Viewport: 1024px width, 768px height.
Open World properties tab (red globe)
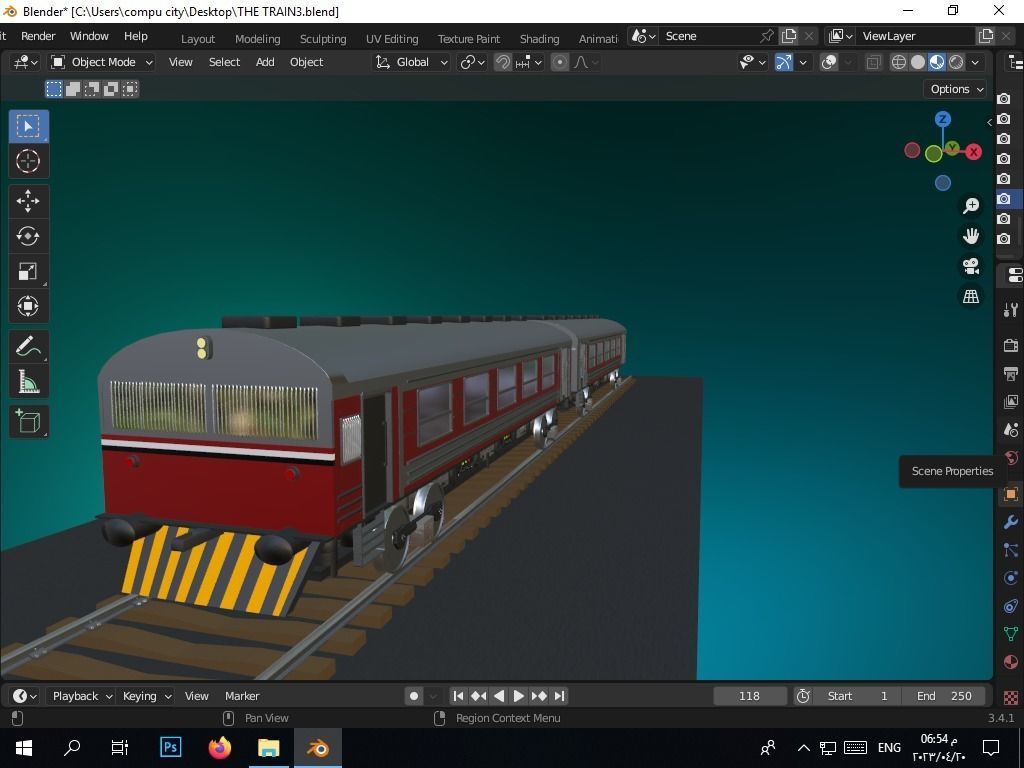pos(1010,458)
